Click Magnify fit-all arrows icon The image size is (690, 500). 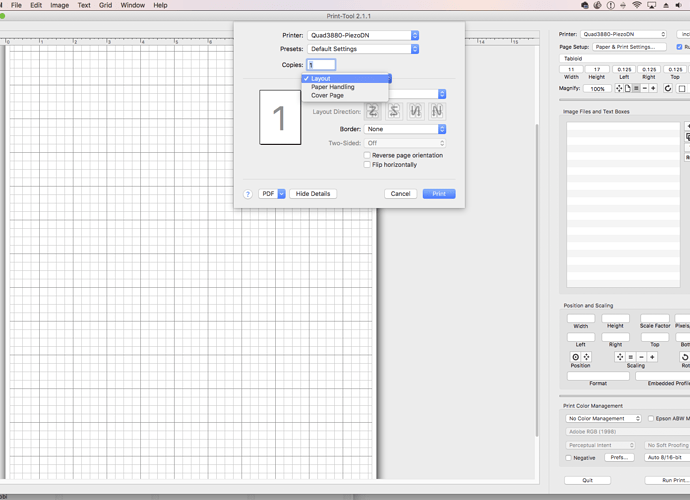tap(619, 88)
